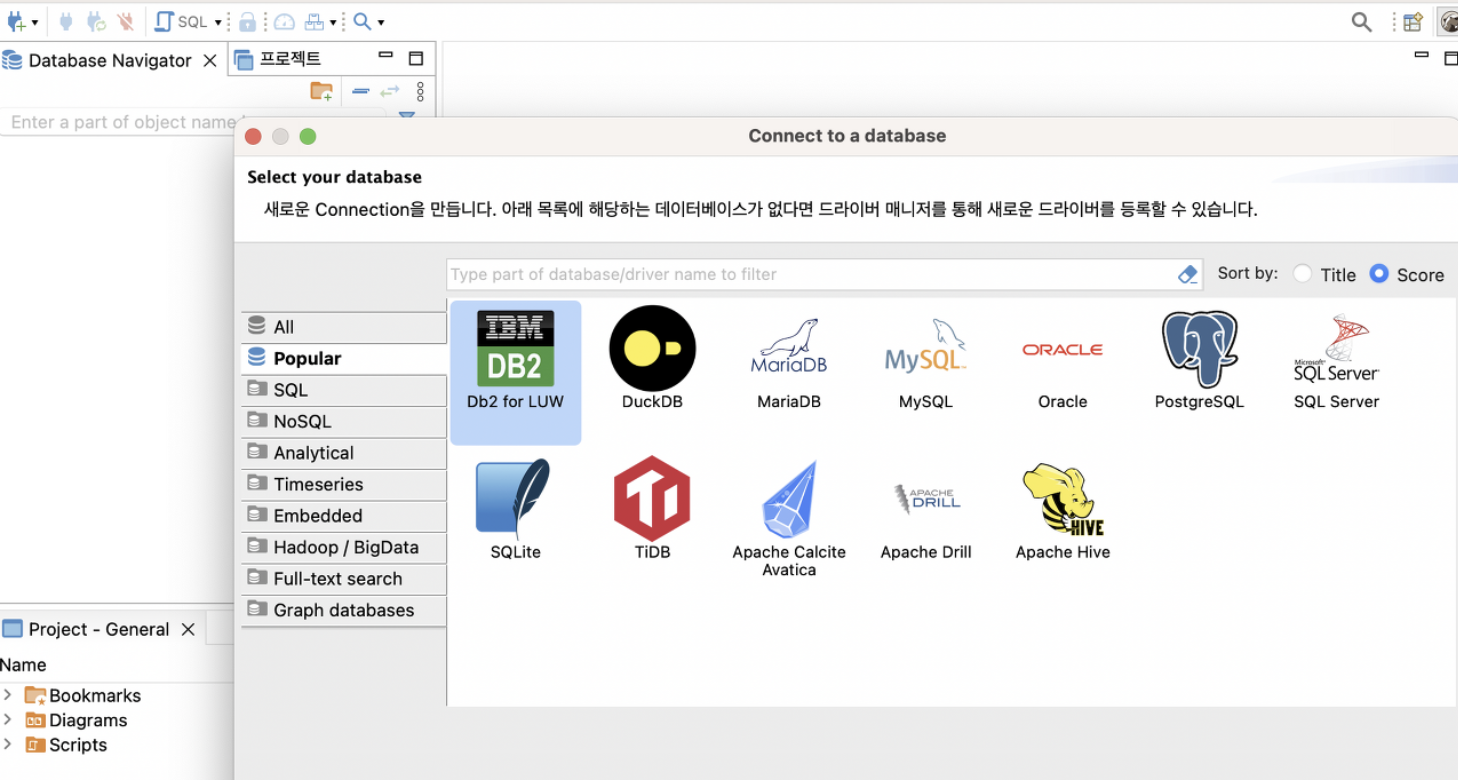Select the Embedded category

pyautogui.click(x=344, y=516)
